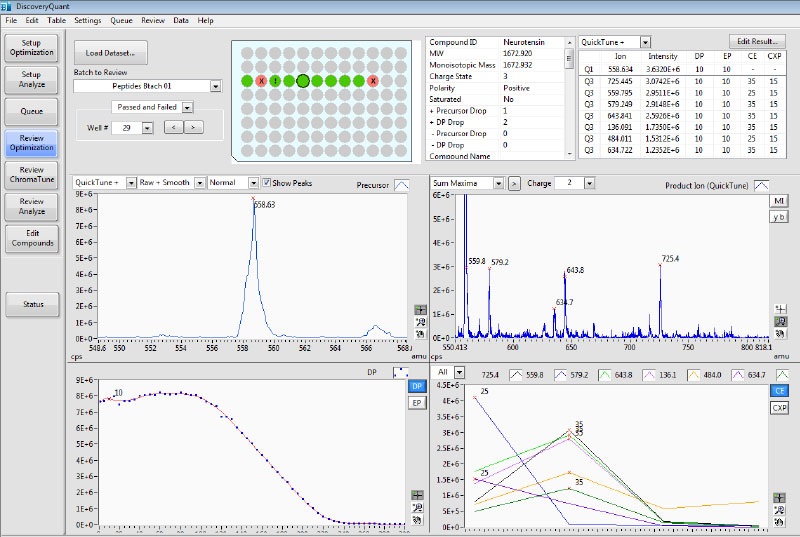
Task: Select the red failed well in plate
Action: click(261, 81)
